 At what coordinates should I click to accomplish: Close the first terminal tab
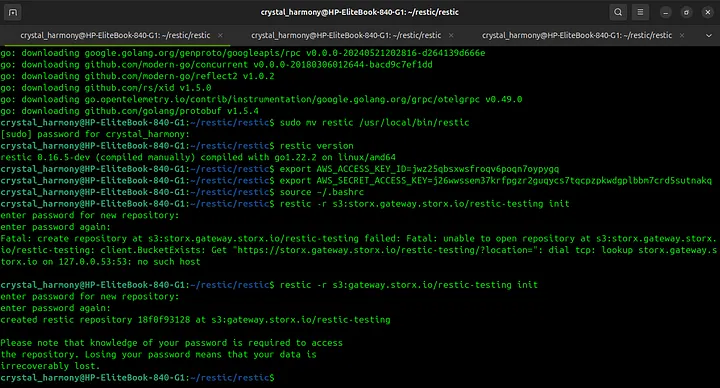(x=220, y=35)
